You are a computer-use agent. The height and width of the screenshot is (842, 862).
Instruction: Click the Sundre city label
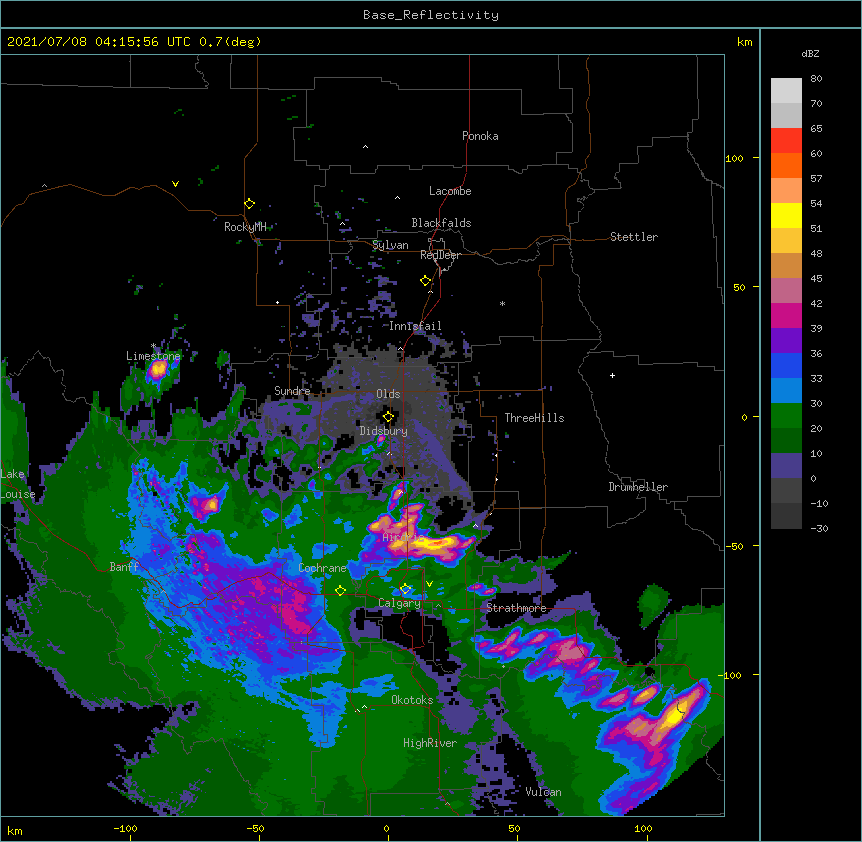[x=292, y=391]
